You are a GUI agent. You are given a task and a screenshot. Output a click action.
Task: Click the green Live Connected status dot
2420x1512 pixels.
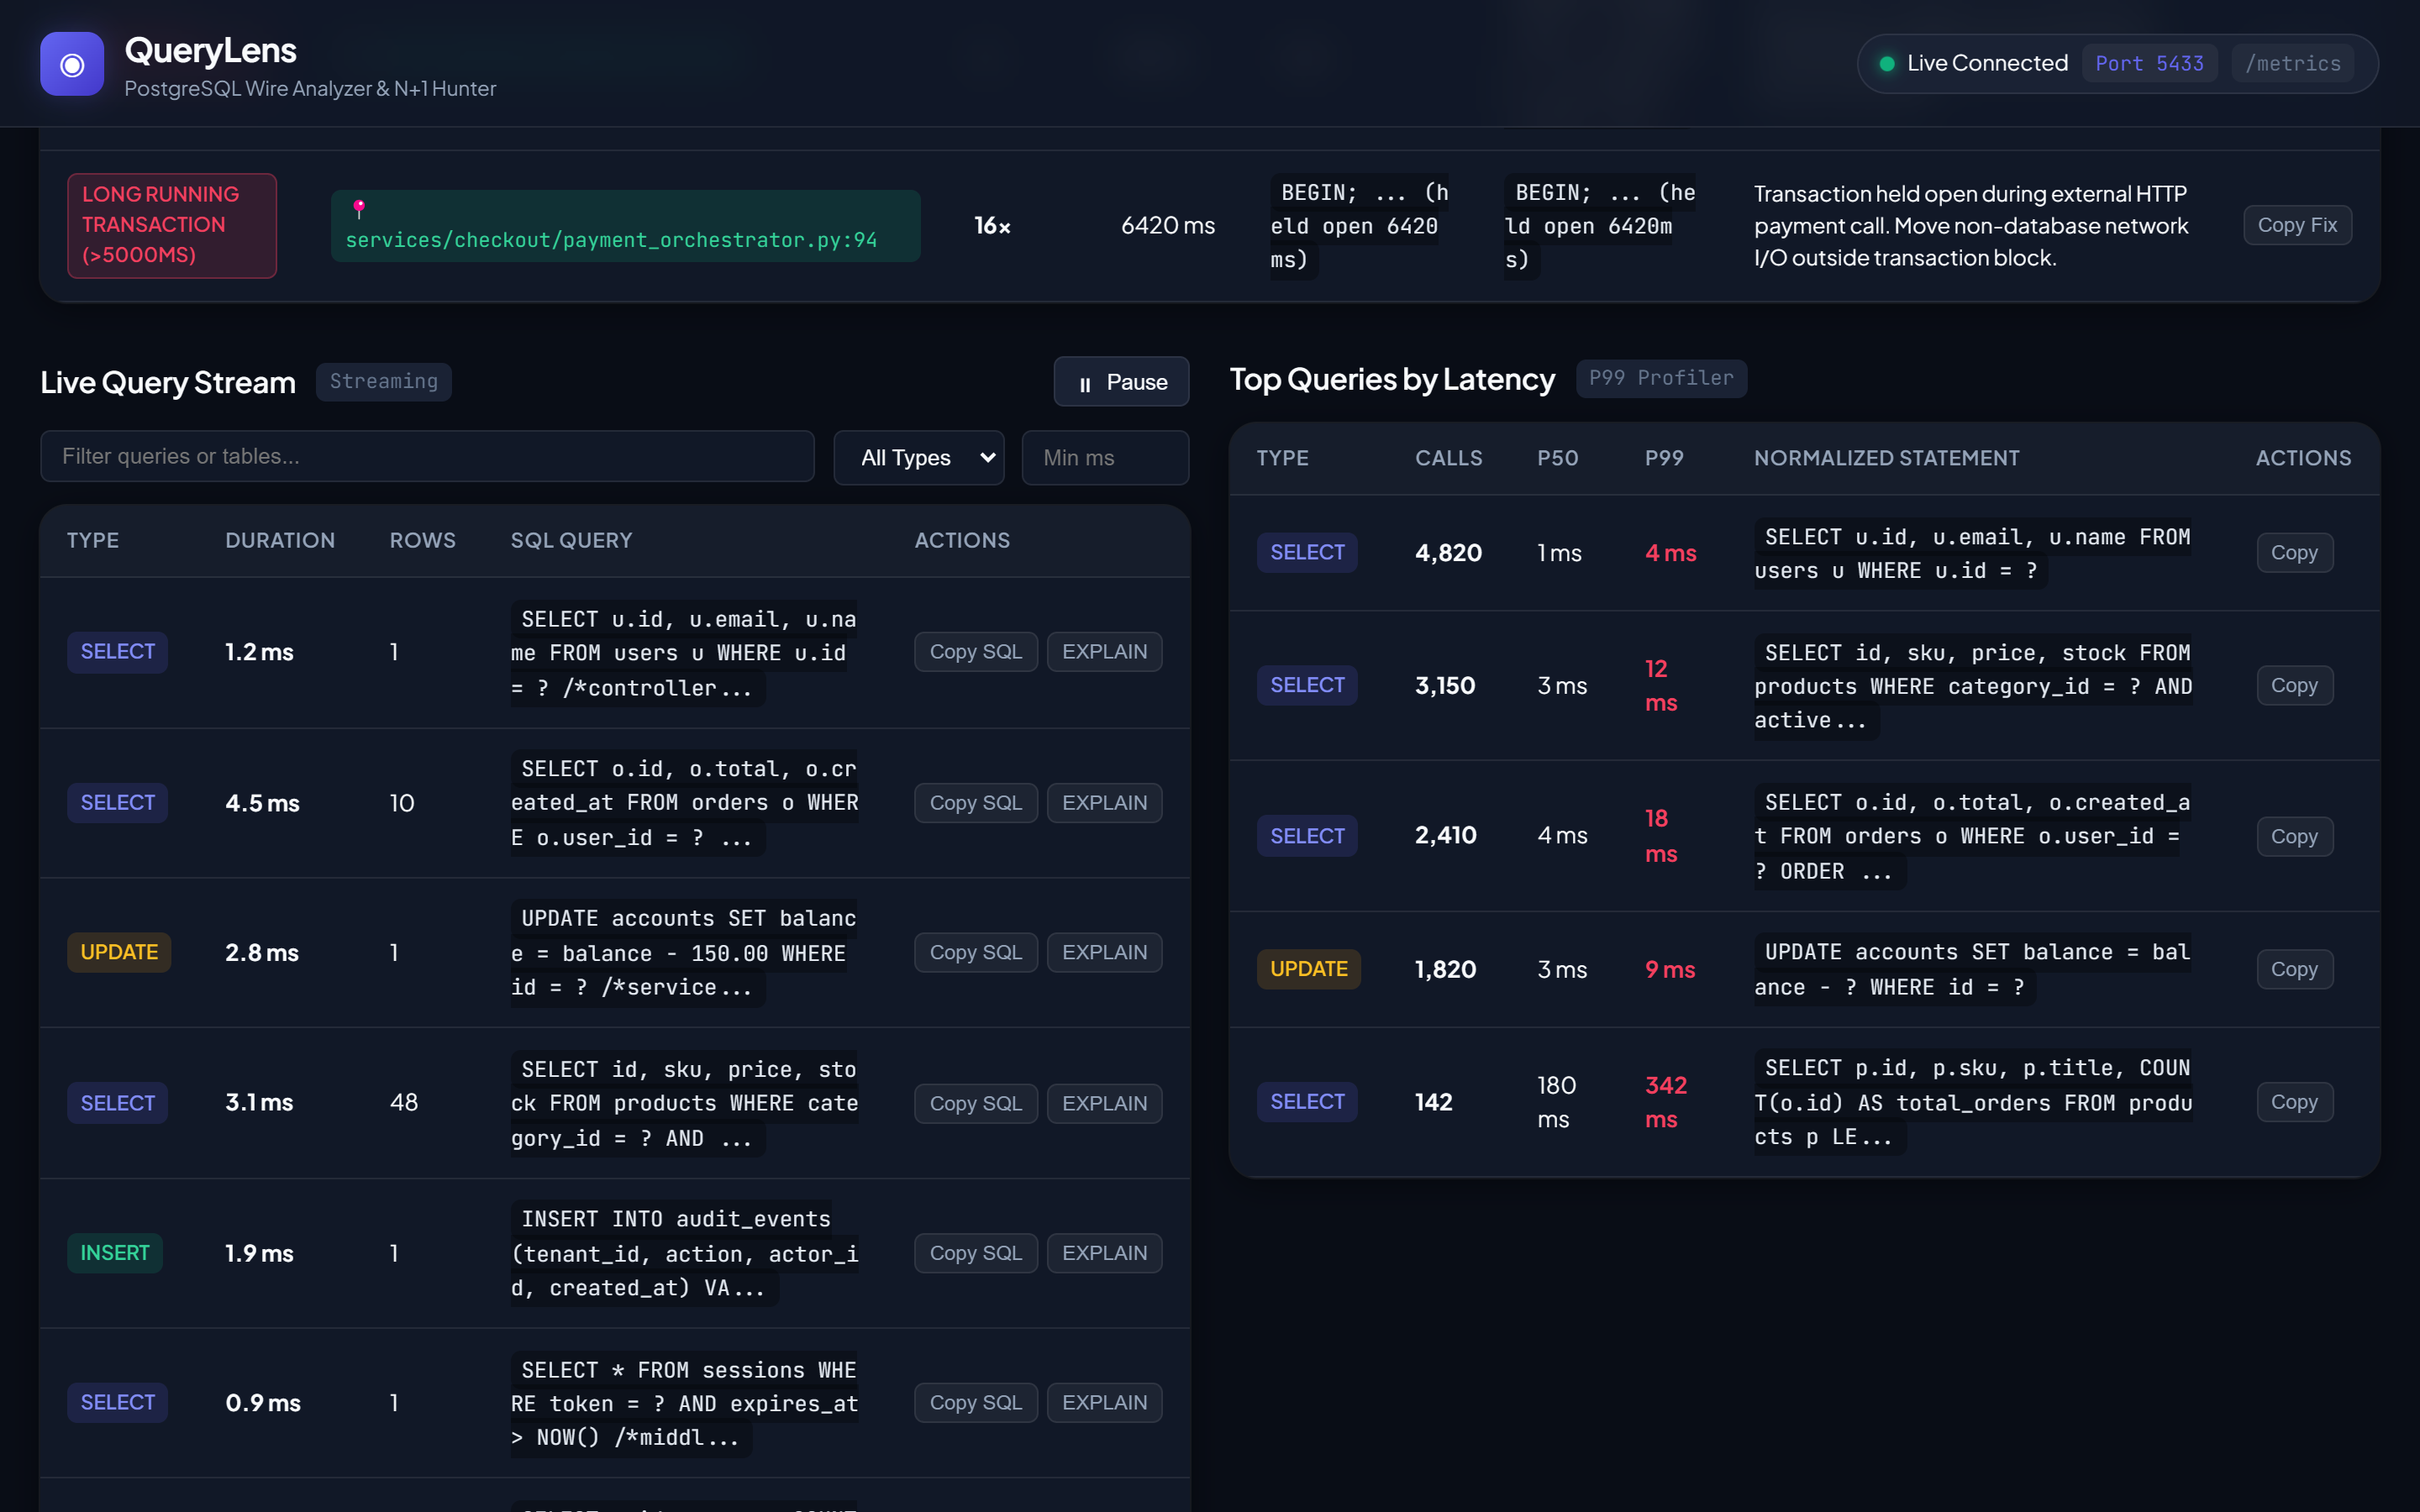coord(1887,64)
